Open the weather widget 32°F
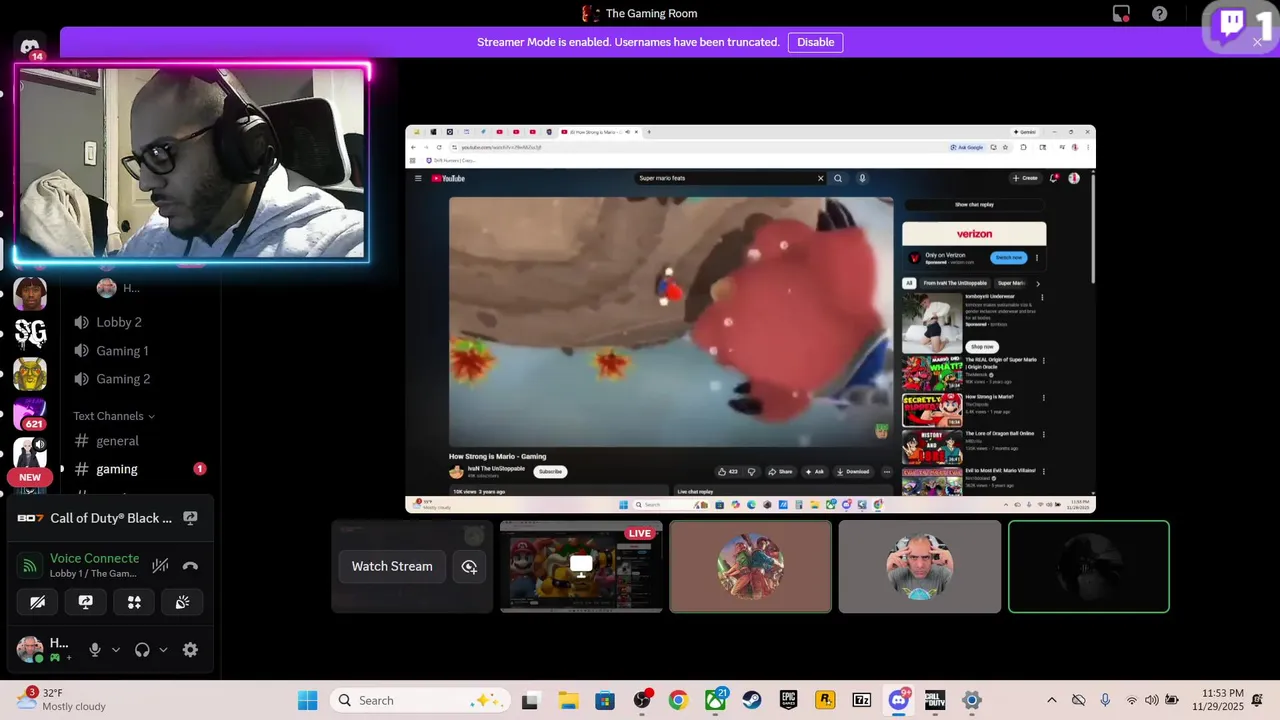 [62, 699]
